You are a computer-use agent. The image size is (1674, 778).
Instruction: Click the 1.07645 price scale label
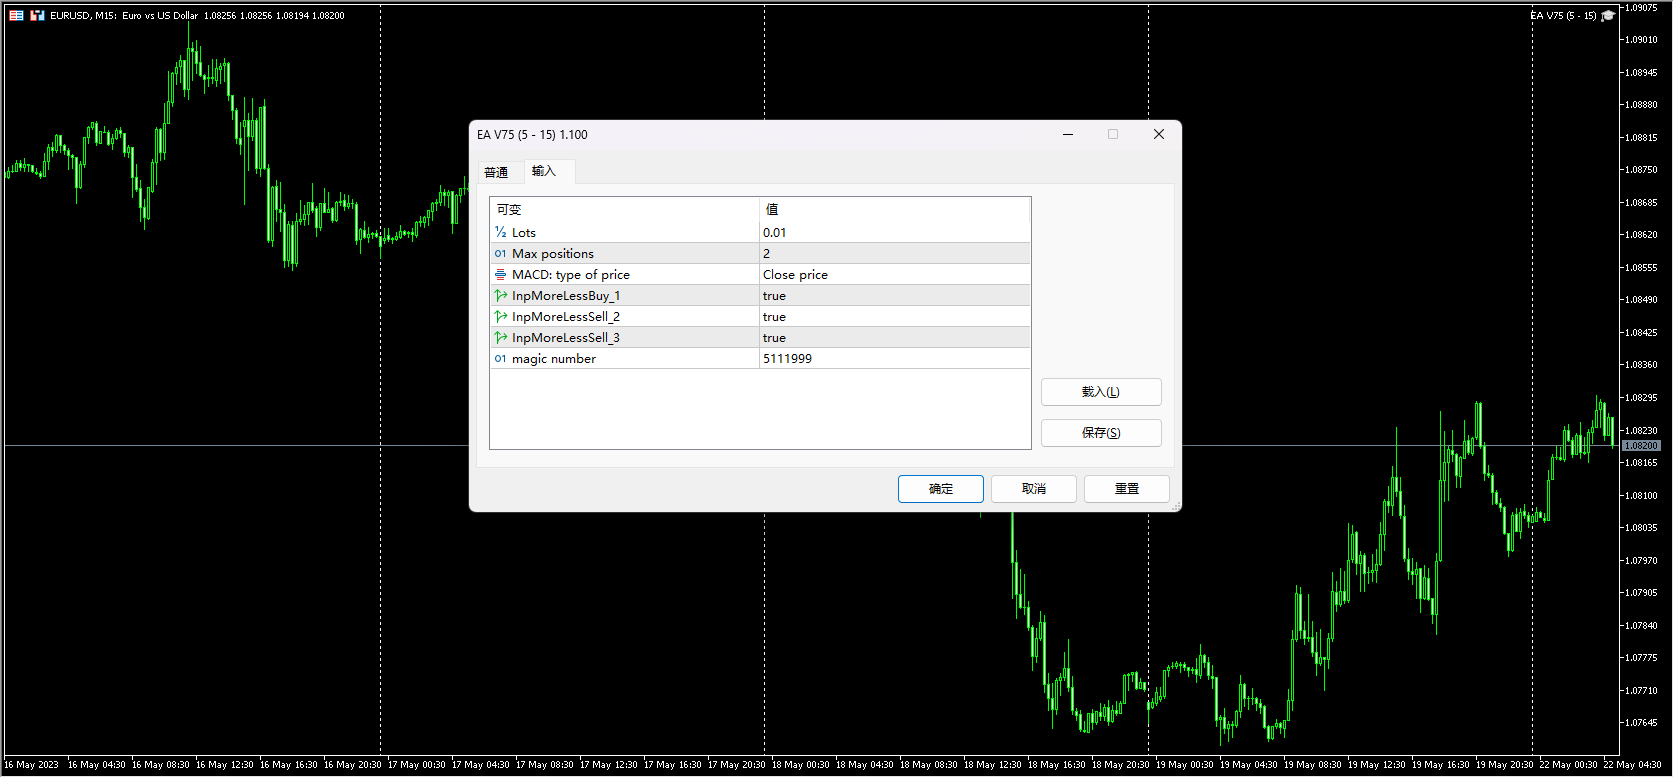pos(1642,723)
